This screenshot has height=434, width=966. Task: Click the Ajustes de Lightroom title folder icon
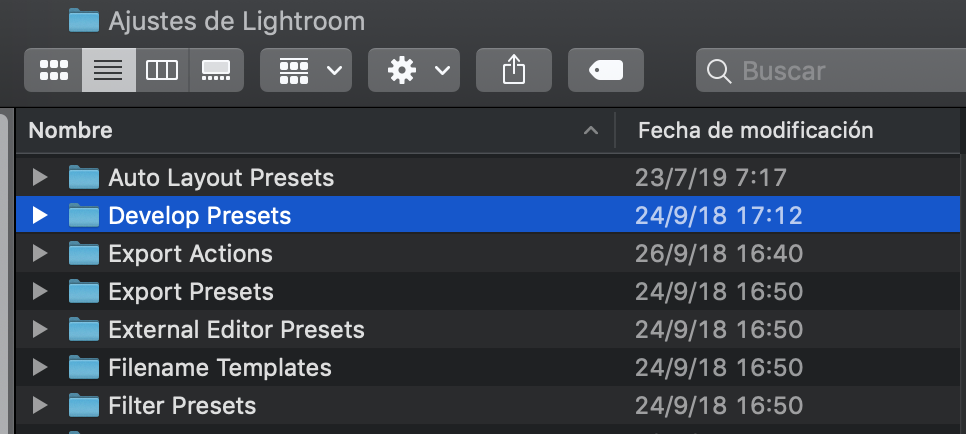(x=84, y=20)
